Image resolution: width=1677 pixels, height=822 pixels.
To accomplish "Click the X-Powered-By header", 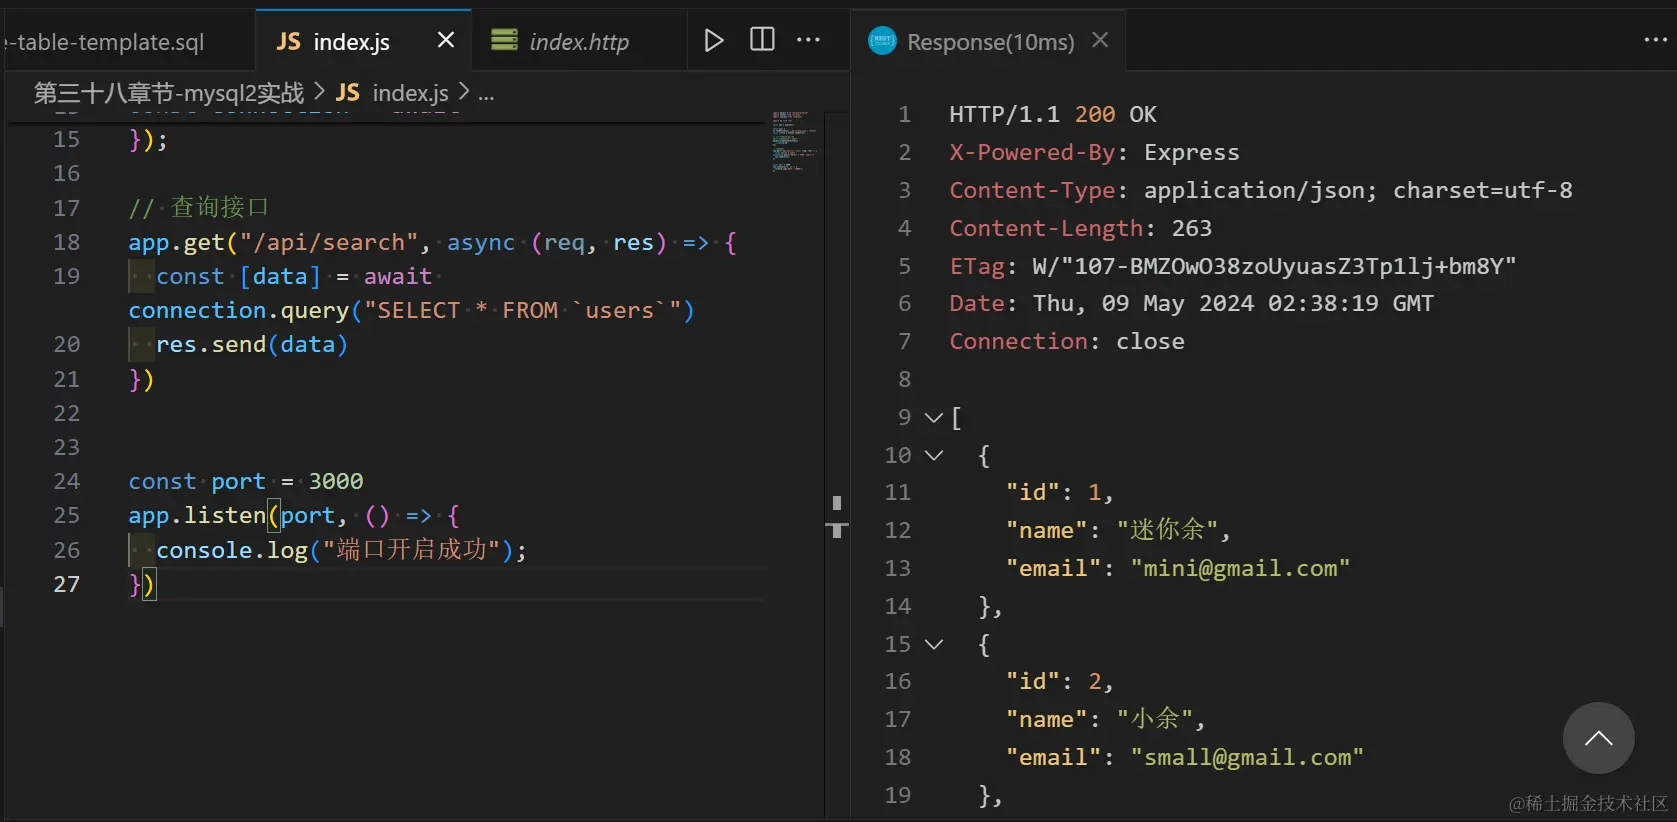I will [x=1094, y=152].
